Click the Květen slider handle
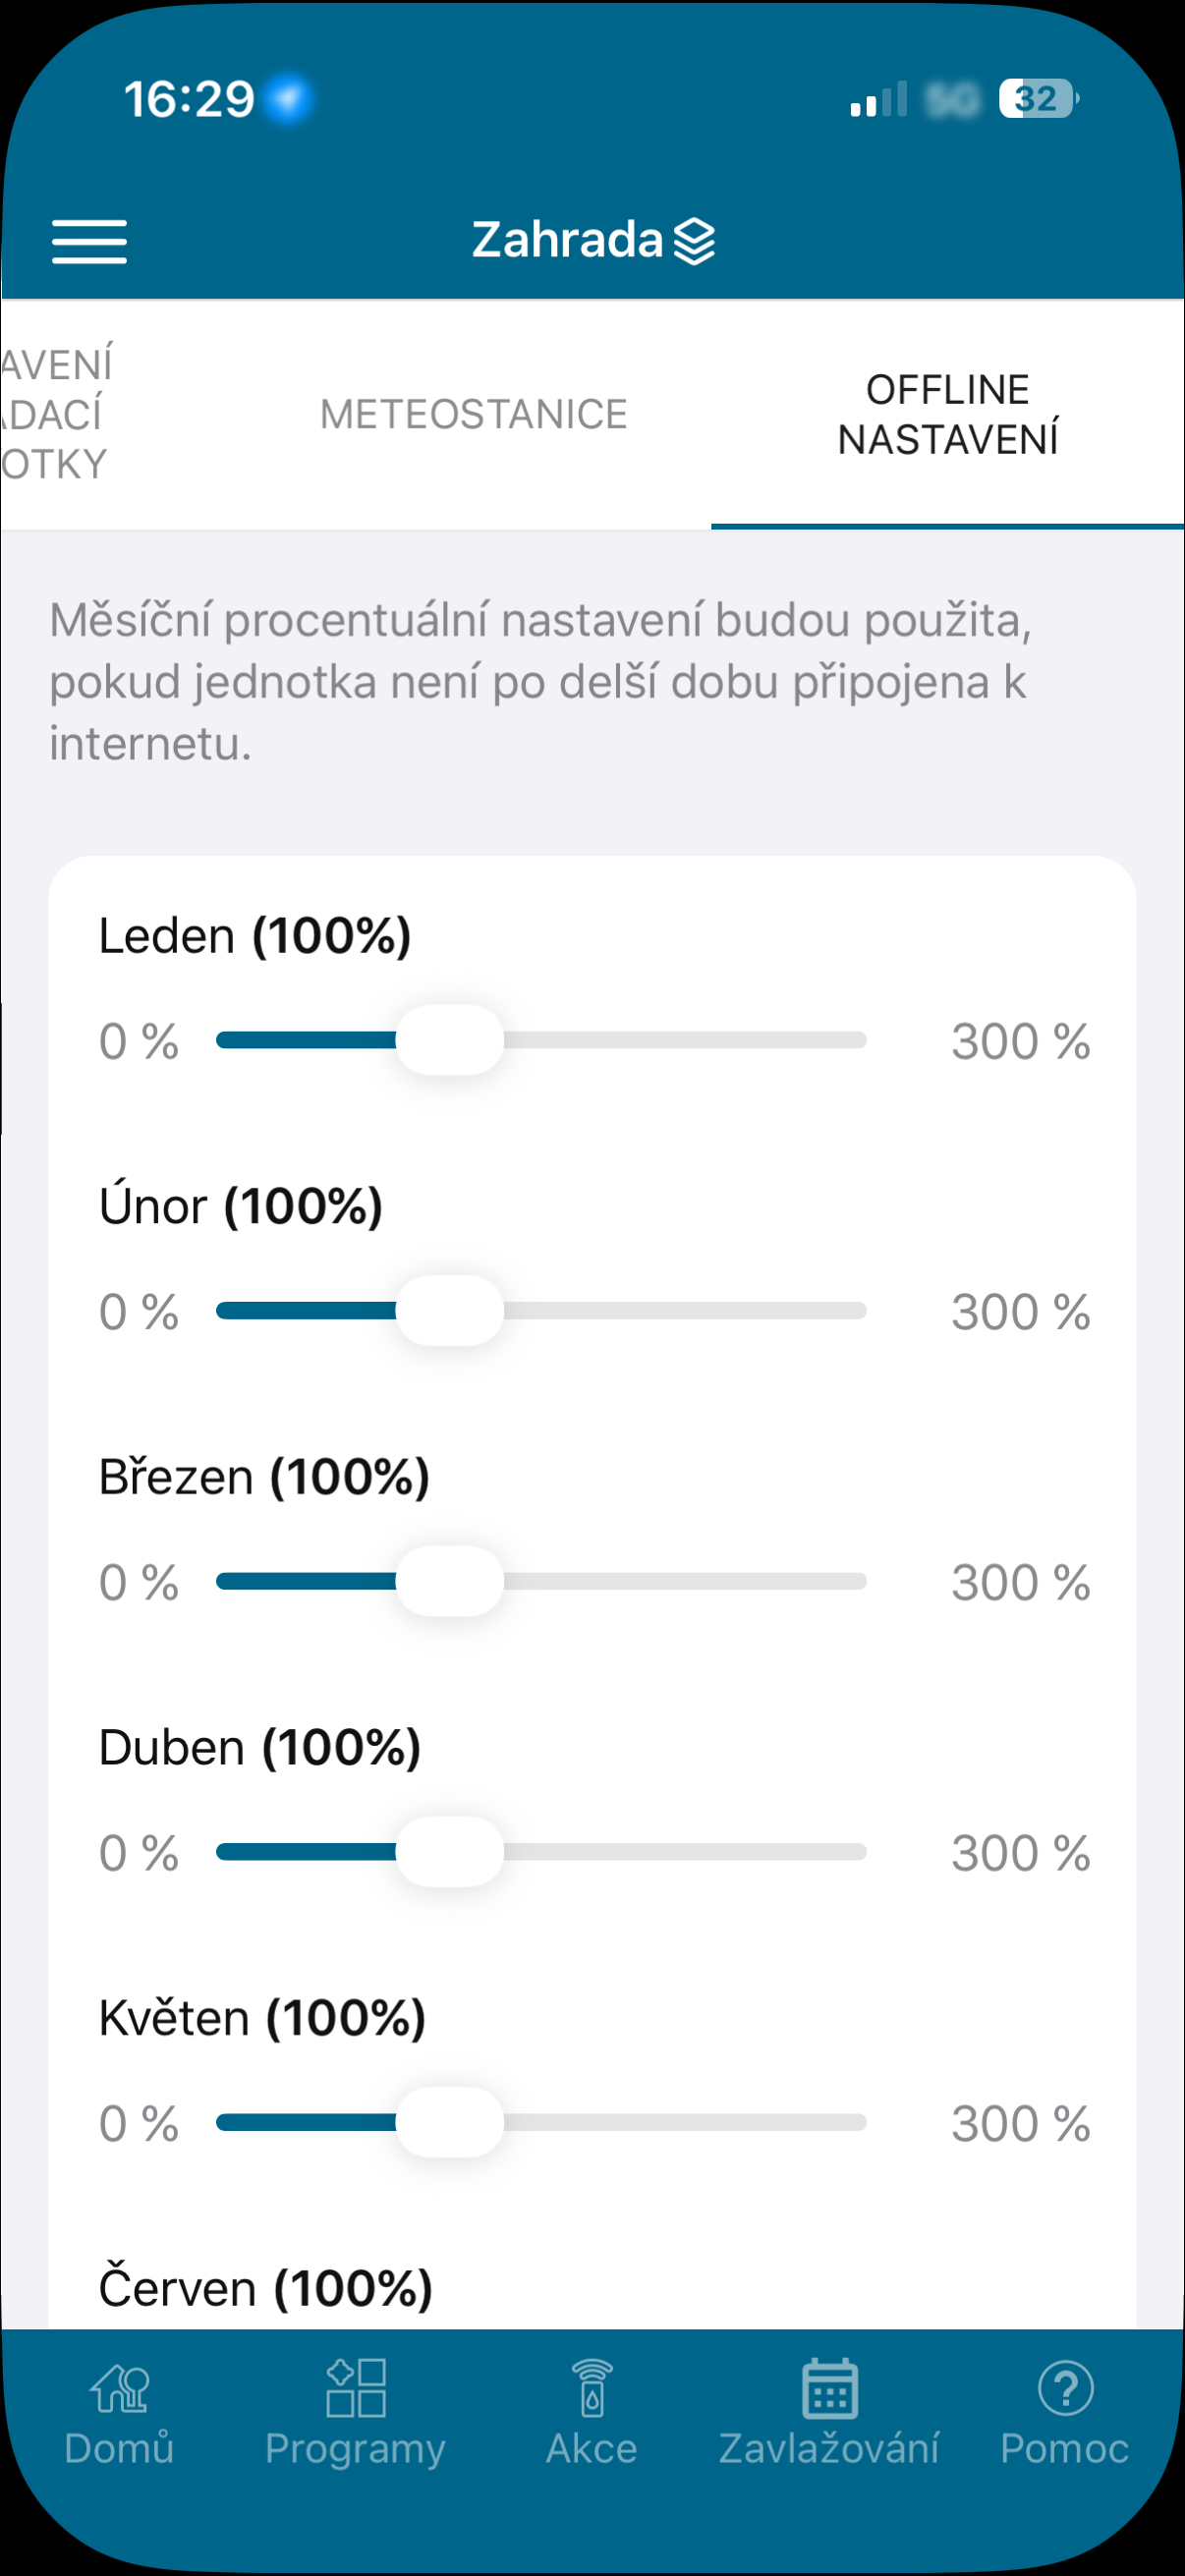Viewport: 1185px width, 2576px height. tap(449, 2122)
